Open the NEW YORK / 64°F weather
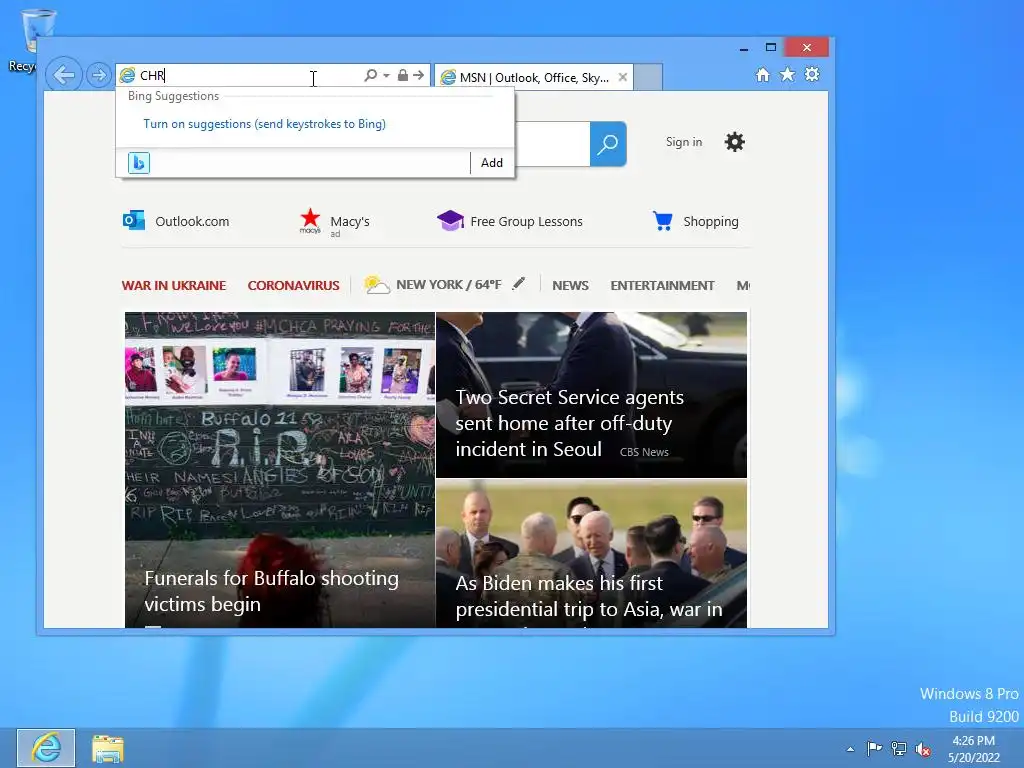Screen dimensions: 1024x768 click(x=433, y=285)
